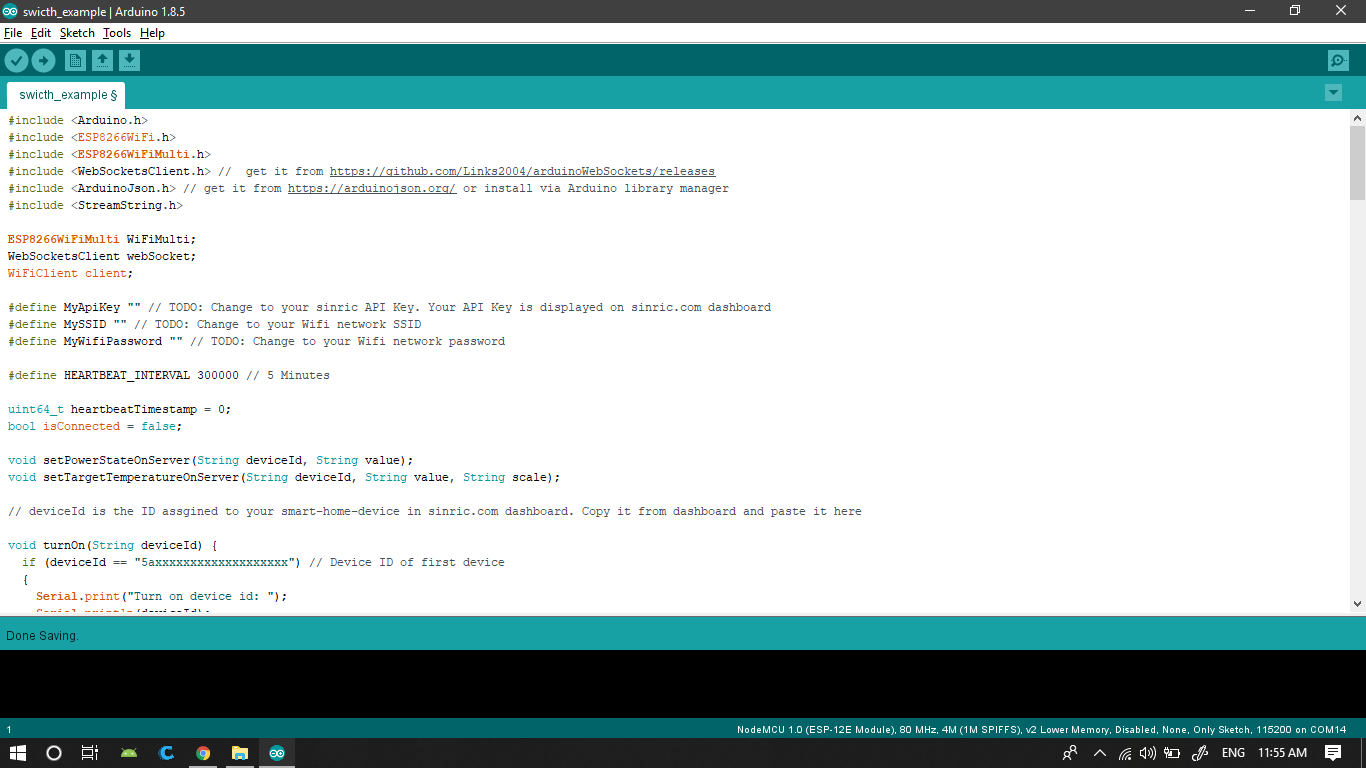Screen dimensions: 1366x768
Task: Click the scrollbar up arrow in the editor
Action: (1357, 118)
